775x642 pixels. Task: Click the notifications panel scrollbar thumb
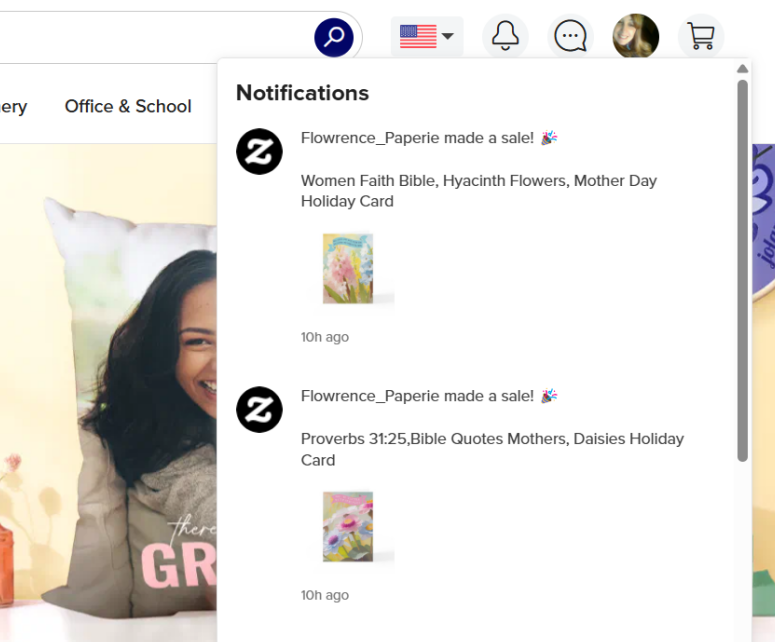(x=742, y=270)
